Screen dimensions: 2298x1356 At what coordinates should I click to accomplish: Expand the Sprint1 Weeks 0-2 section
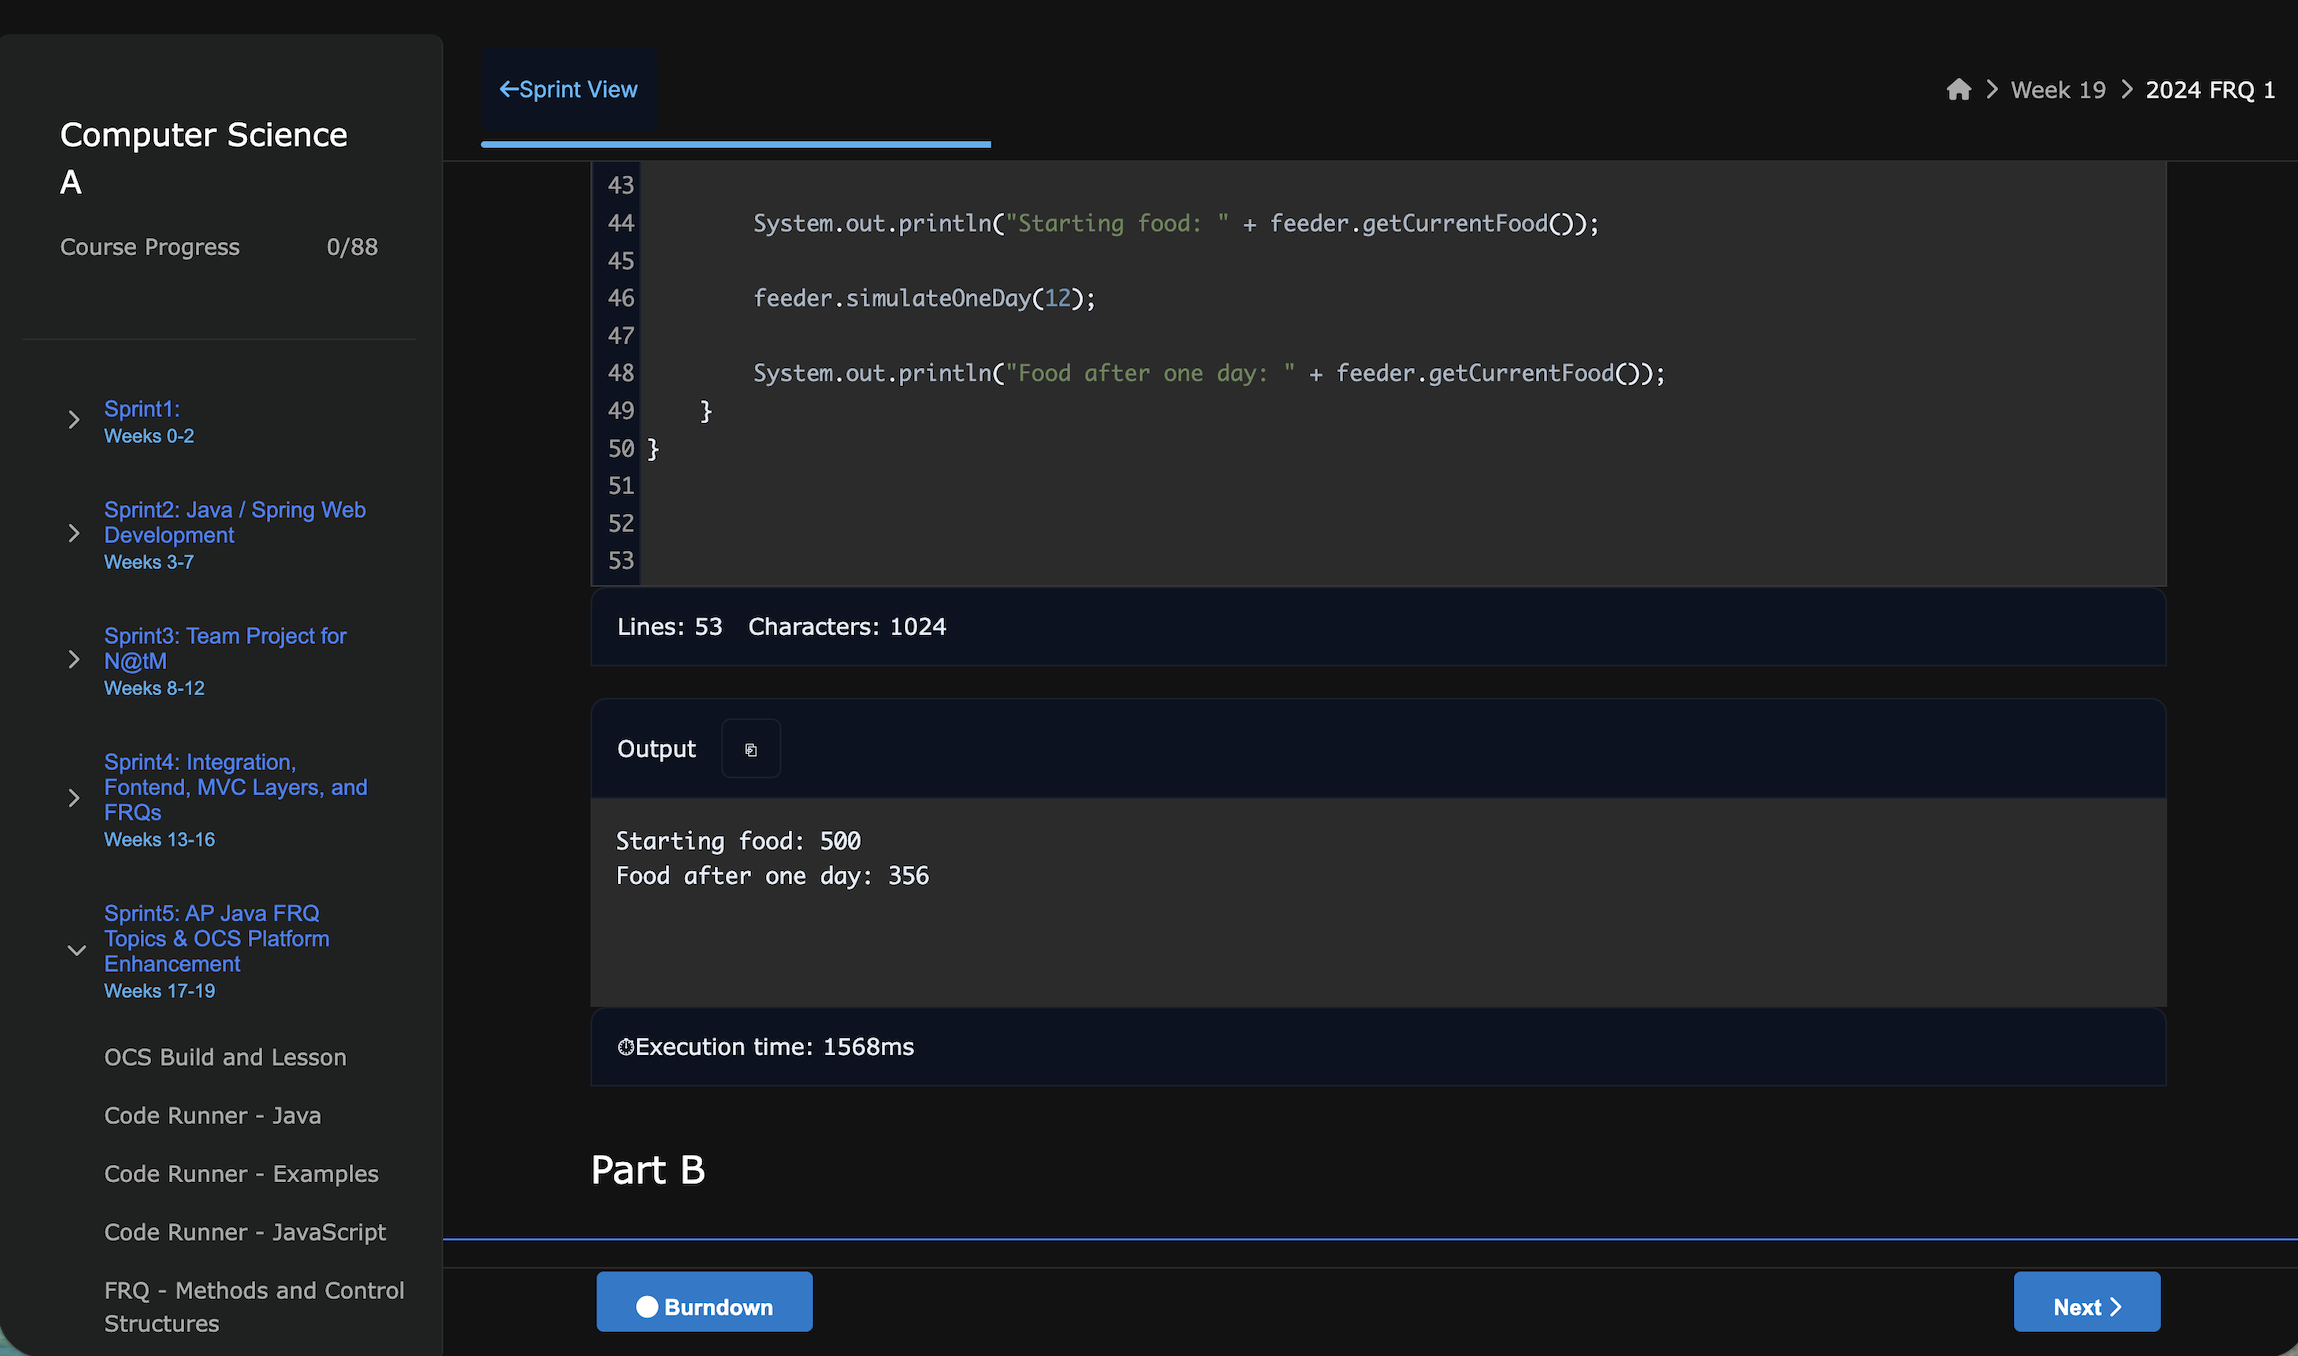[x=74, y=420]
